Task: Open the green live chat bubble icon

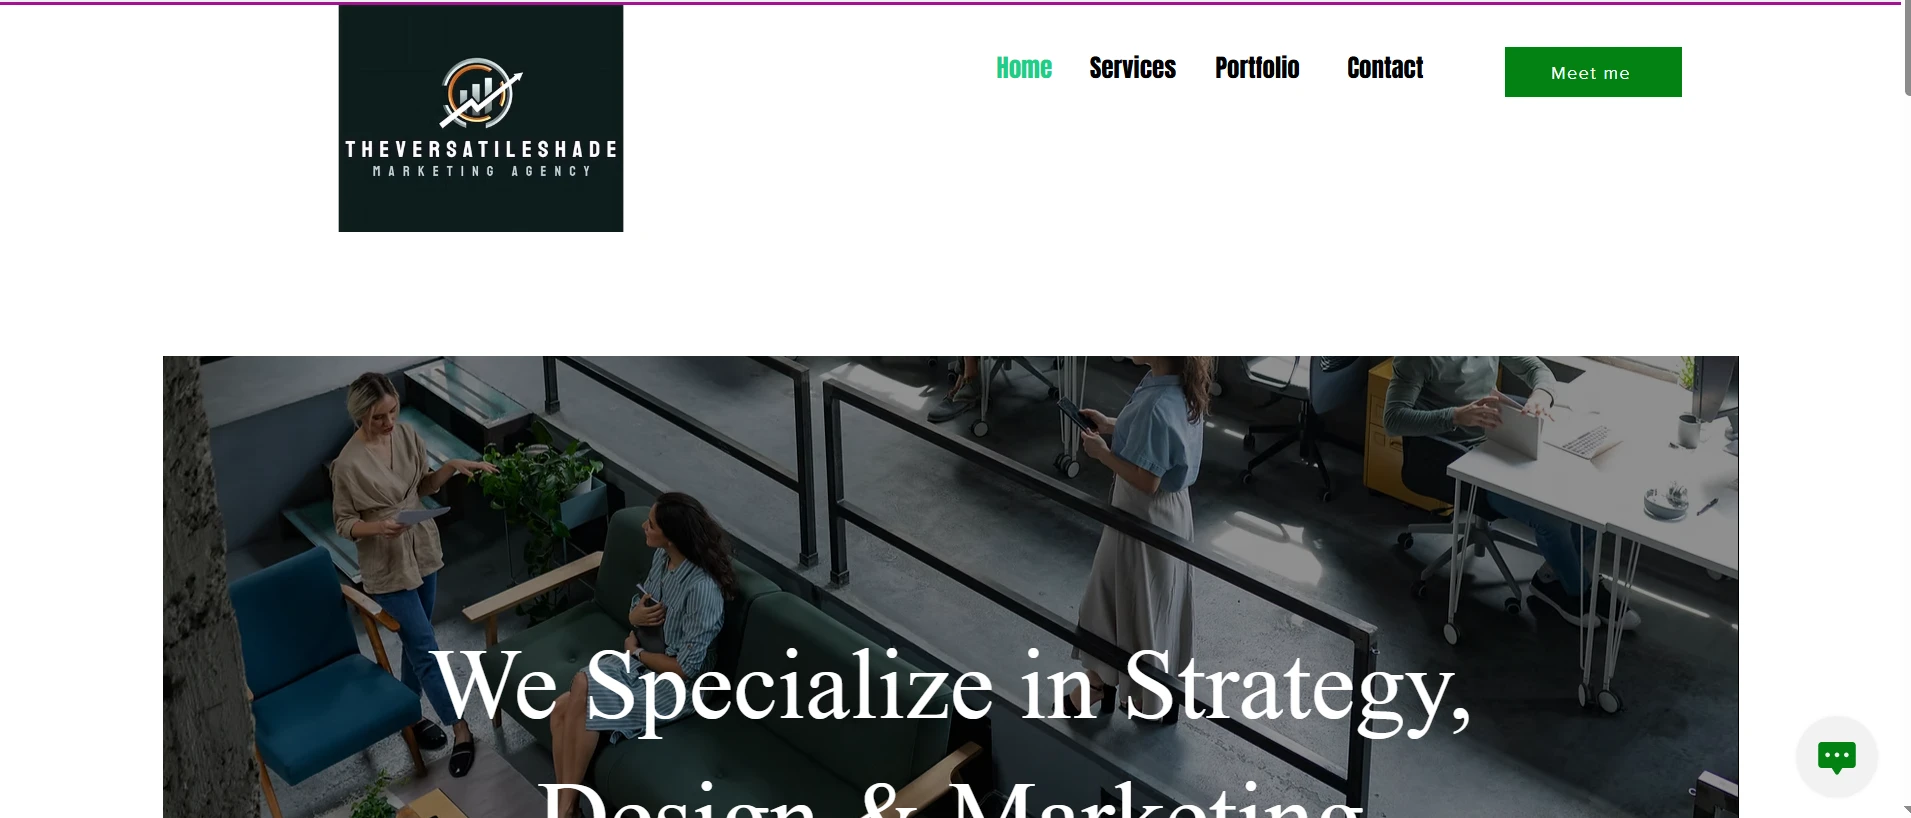Action: [1836, 757]
